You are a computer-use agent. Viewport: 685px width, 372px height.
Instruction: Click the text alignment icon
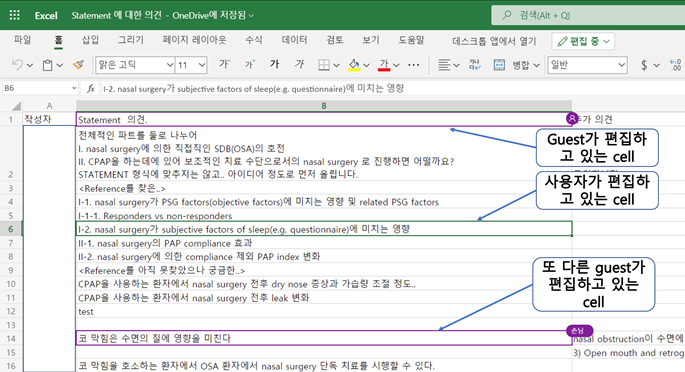pos(444,65)
